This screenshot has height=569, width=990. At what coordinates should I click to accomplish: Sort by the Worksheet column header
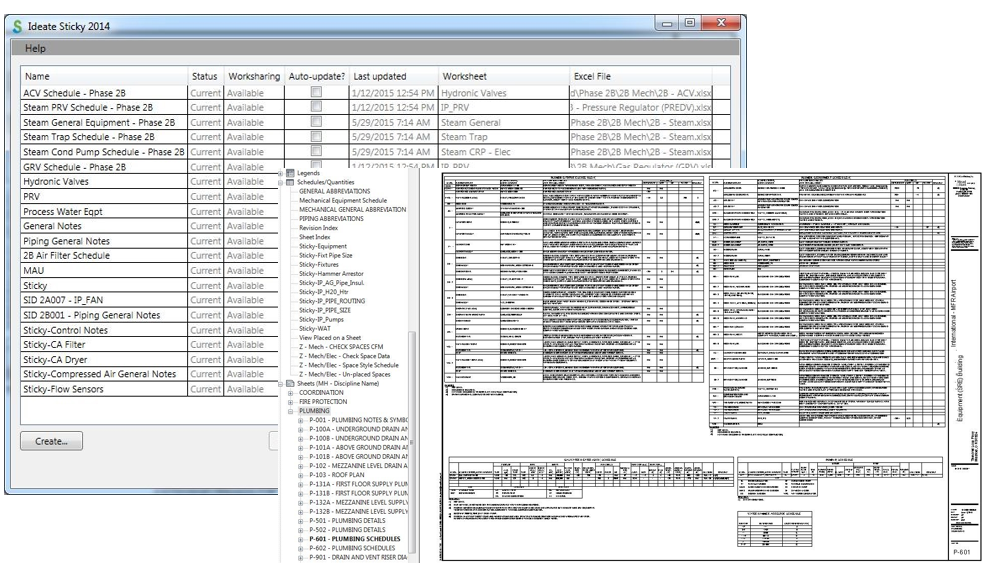pos(503,76)
